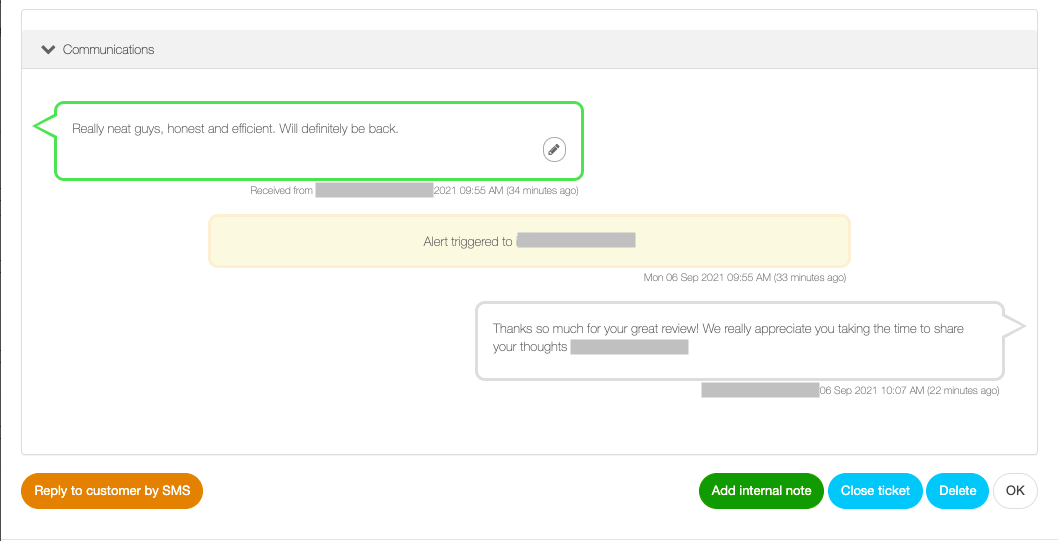This screenshot has width=1058, height=541.
Task: Delete this ticket
Action: click(x=957, y=490)
